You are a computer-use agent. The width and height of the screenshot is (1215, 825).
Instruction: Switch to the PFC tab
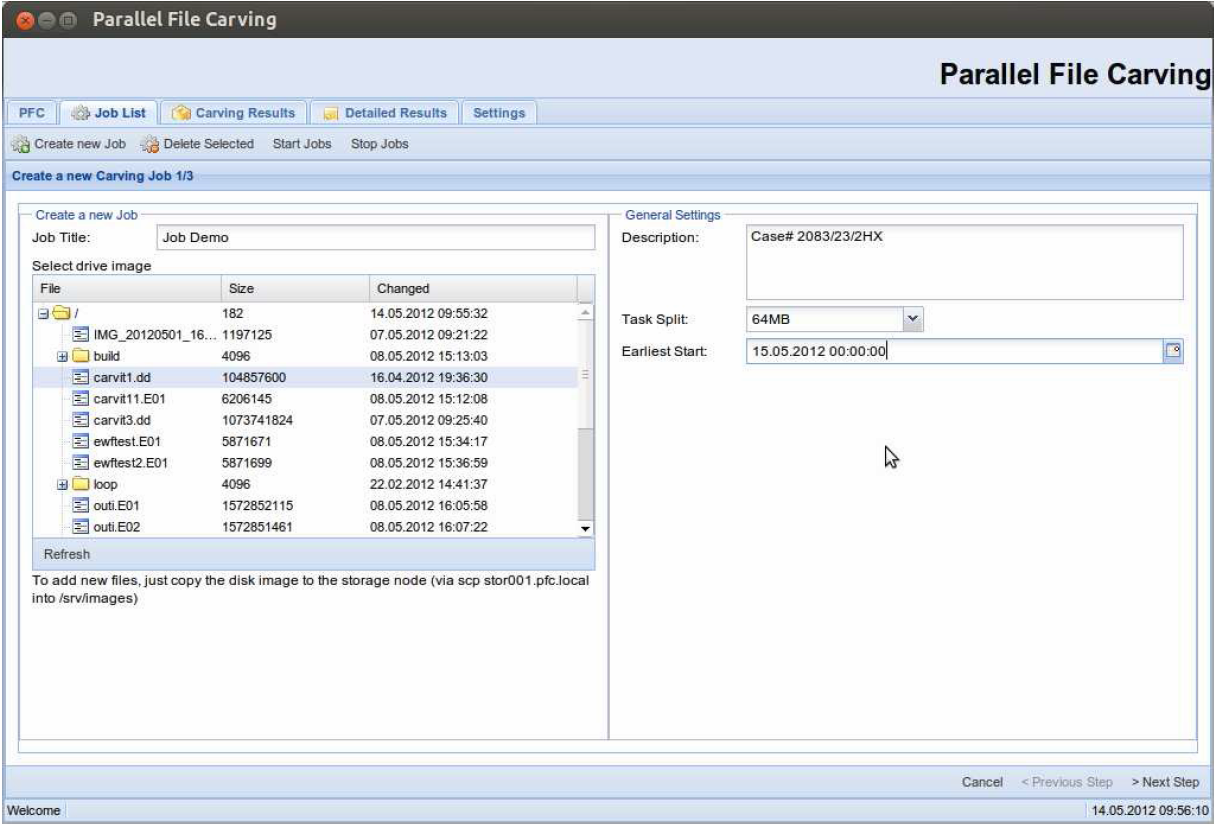click(30, 112)
